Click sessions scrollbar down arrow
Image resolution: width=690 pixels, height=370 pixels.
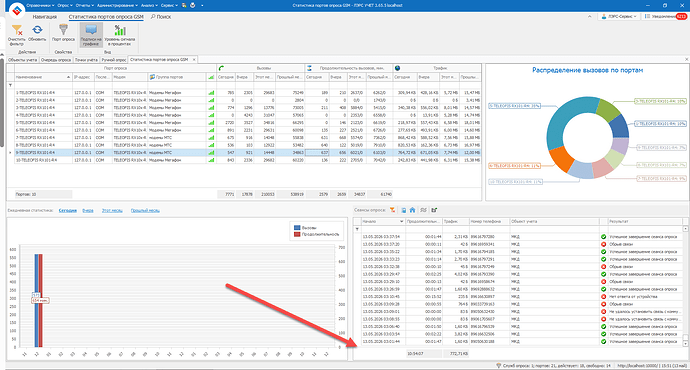(685, 343)
